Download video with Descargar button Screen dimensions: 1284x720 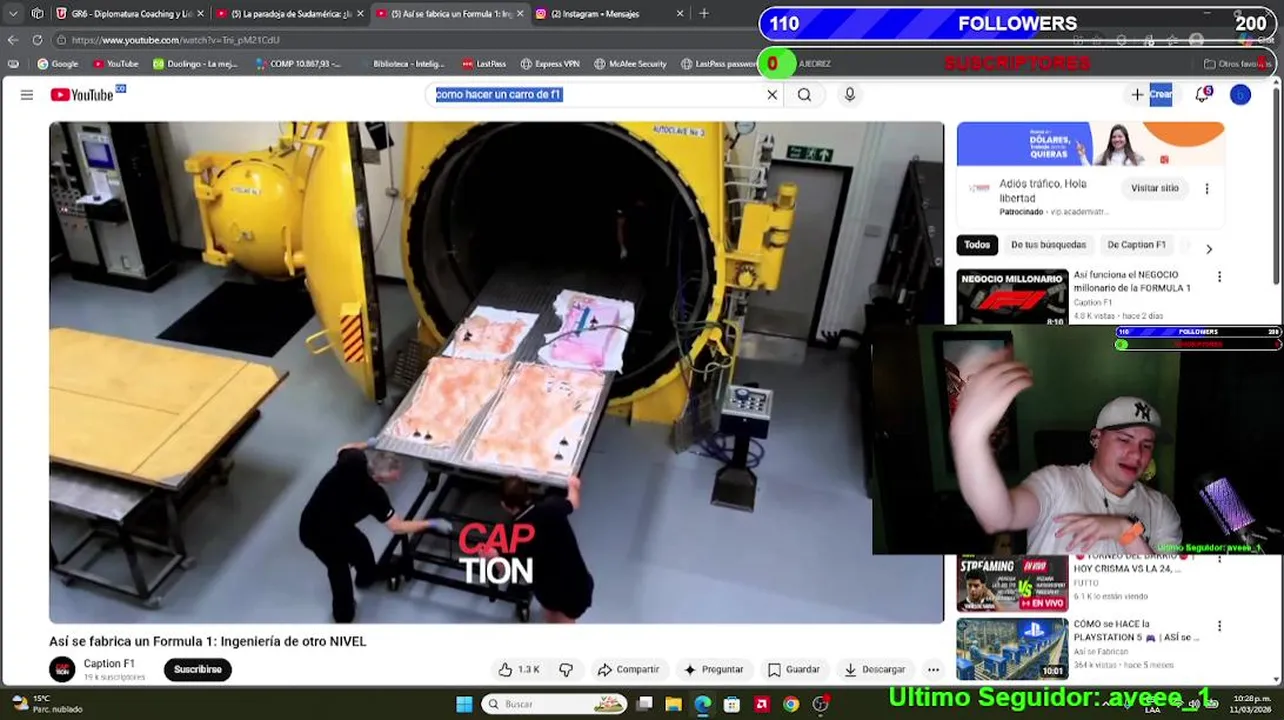874,669
